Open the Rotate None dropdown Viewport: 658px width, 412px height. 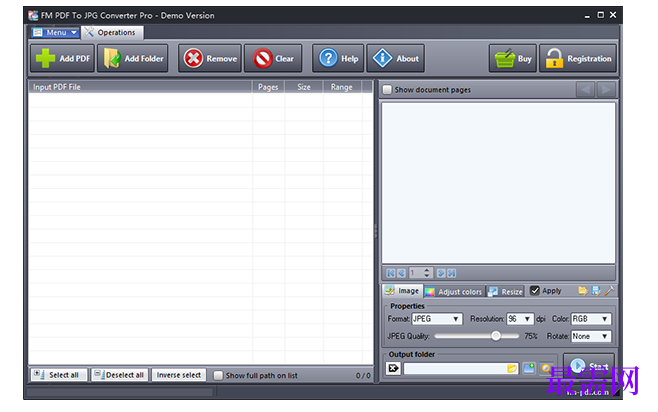tap(591, 336)
